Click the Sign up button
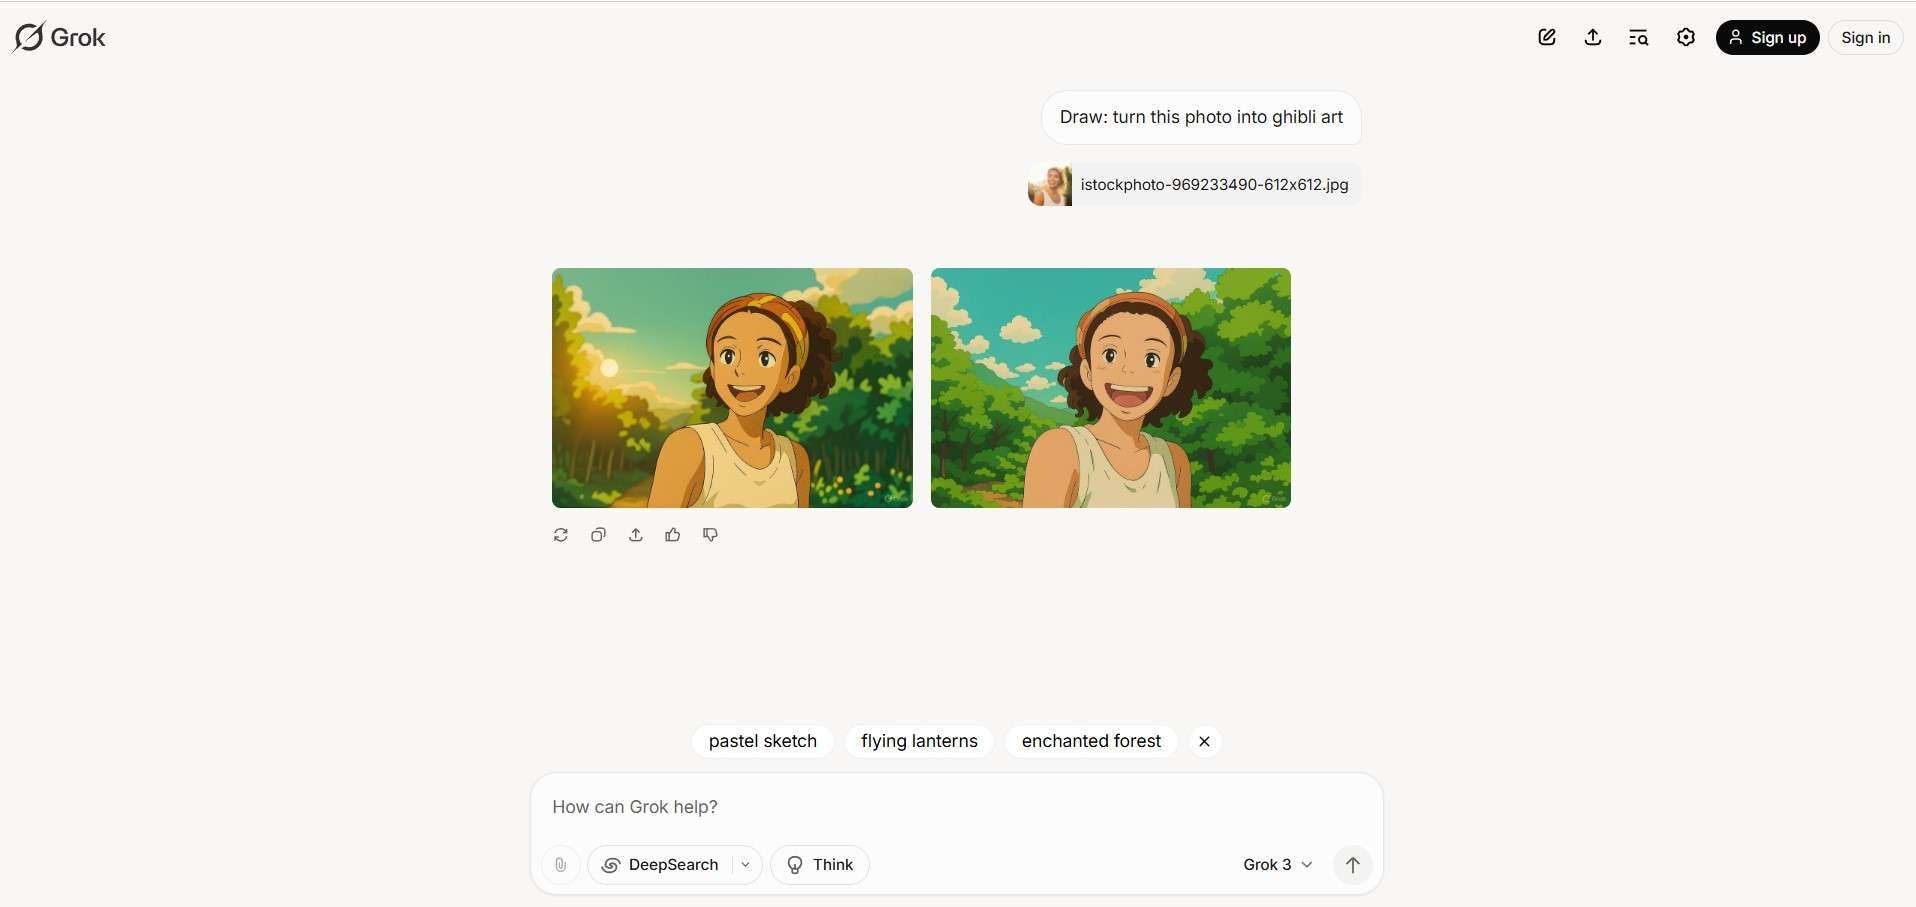The width and height of the screenshot is (1916, 907). 1767,37
